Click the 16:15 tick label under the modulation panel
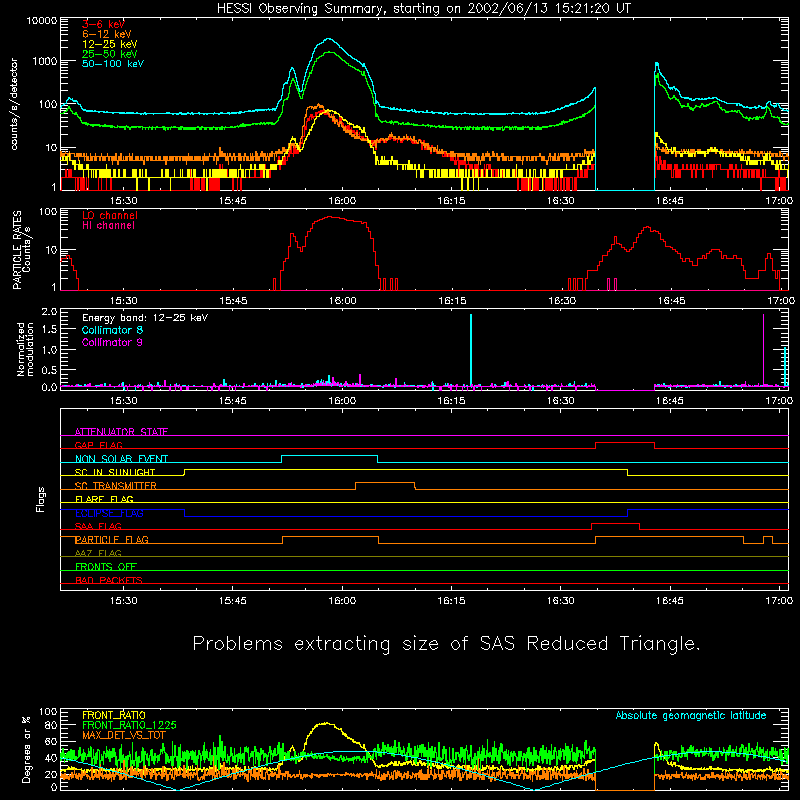This screenshot has height=800, width=800. point(452,401)
